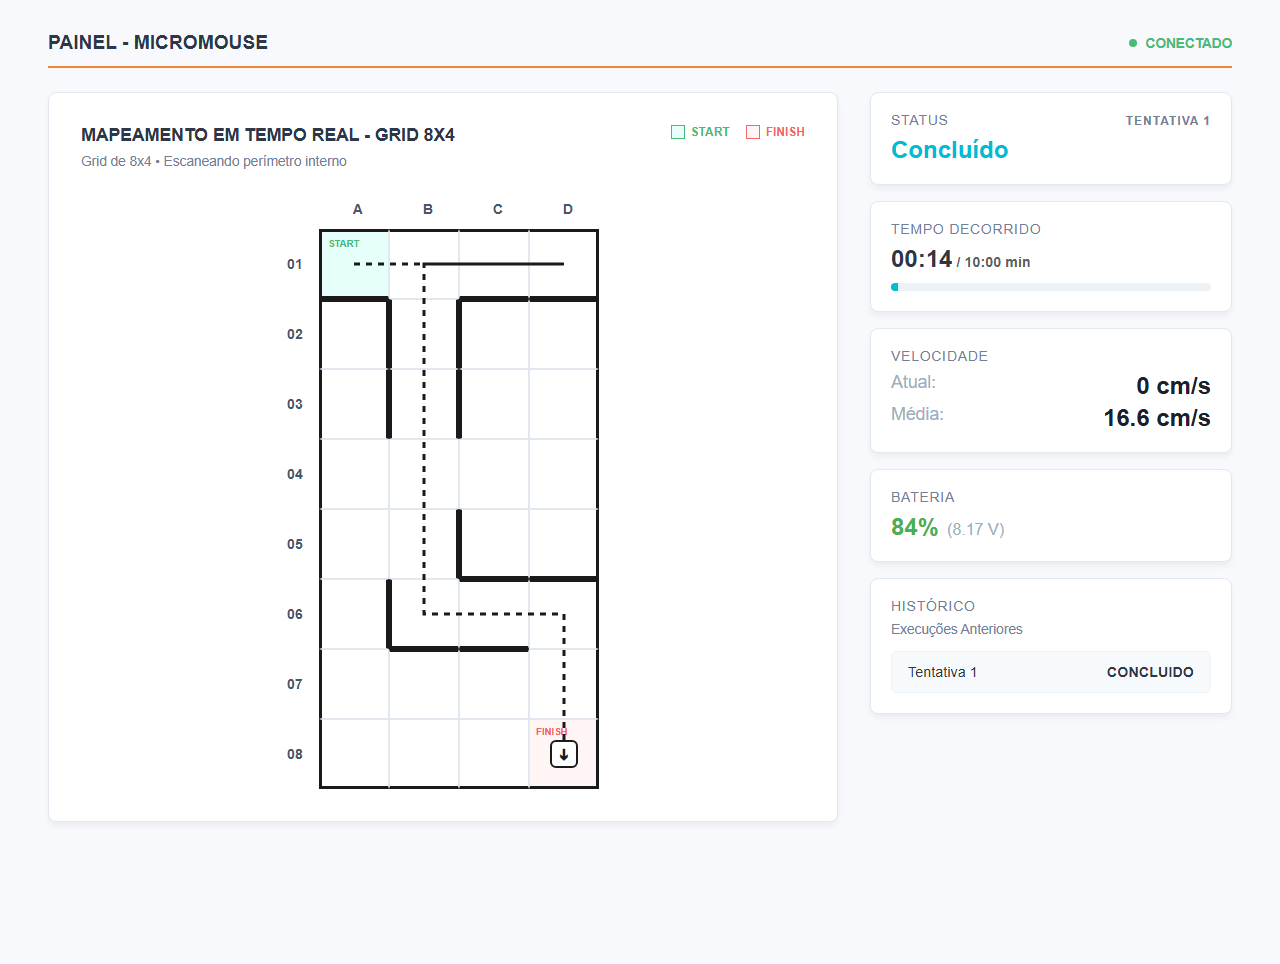Click row label 08 of the grid
This screenshot has width=1280, height=964.
click(295, 754)
